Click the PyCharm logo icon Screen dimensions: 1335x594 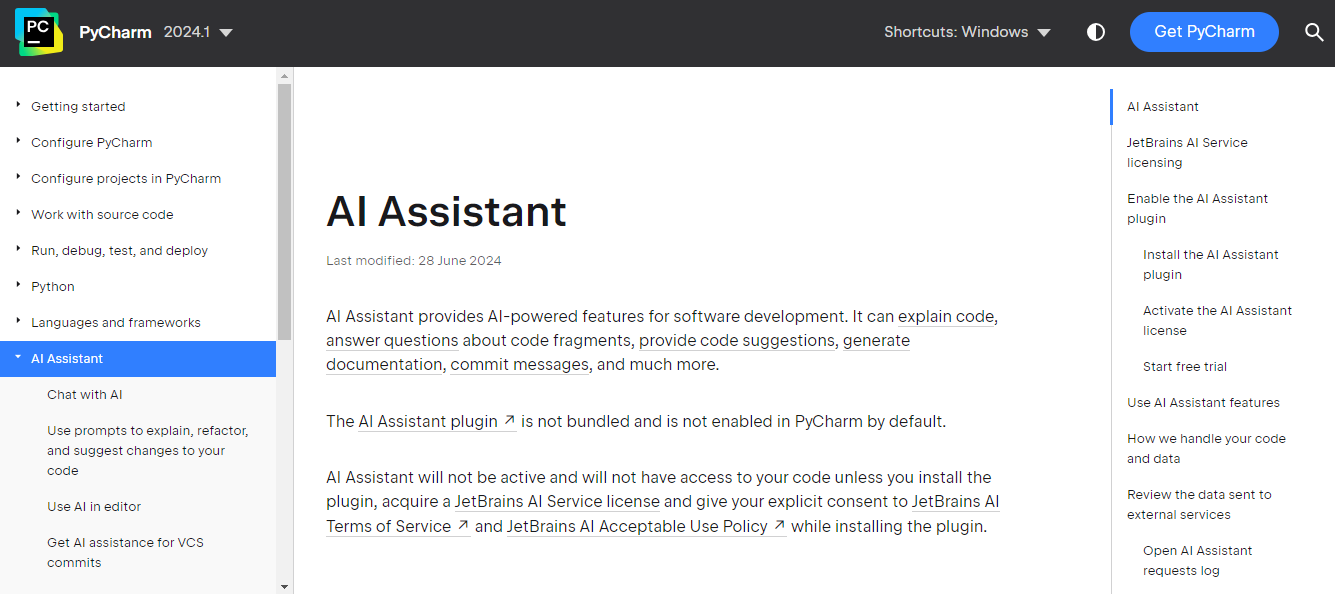[x=38, y=32]
